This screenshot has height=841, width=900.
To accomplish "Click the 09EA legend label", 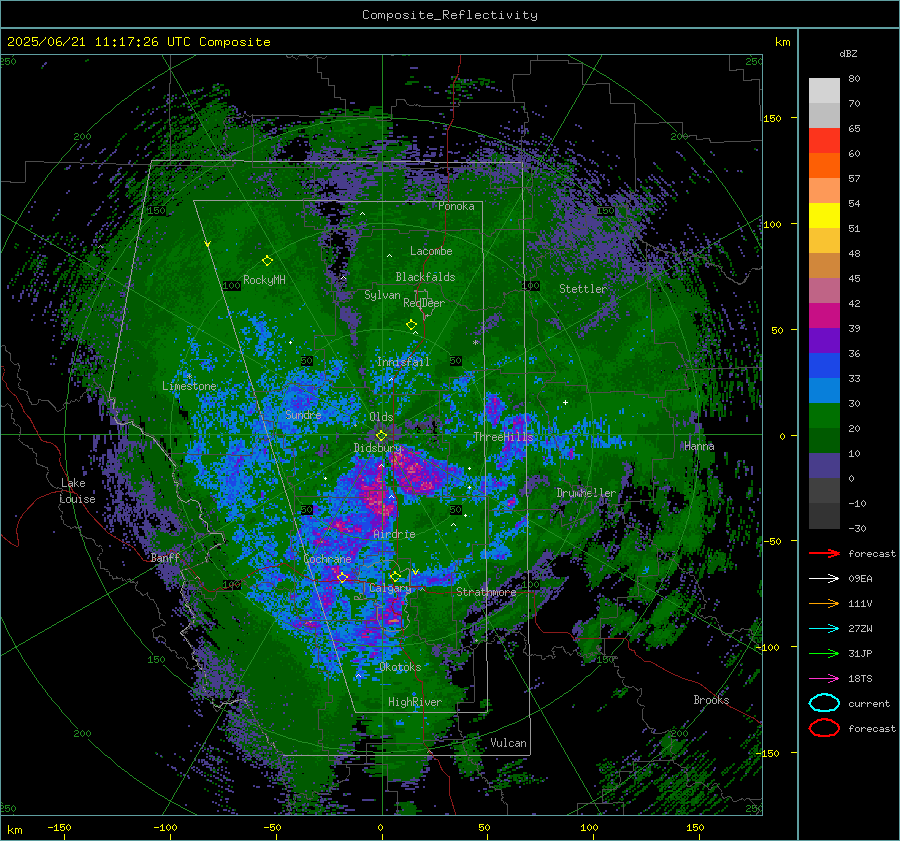I will (x=860, y=579).
